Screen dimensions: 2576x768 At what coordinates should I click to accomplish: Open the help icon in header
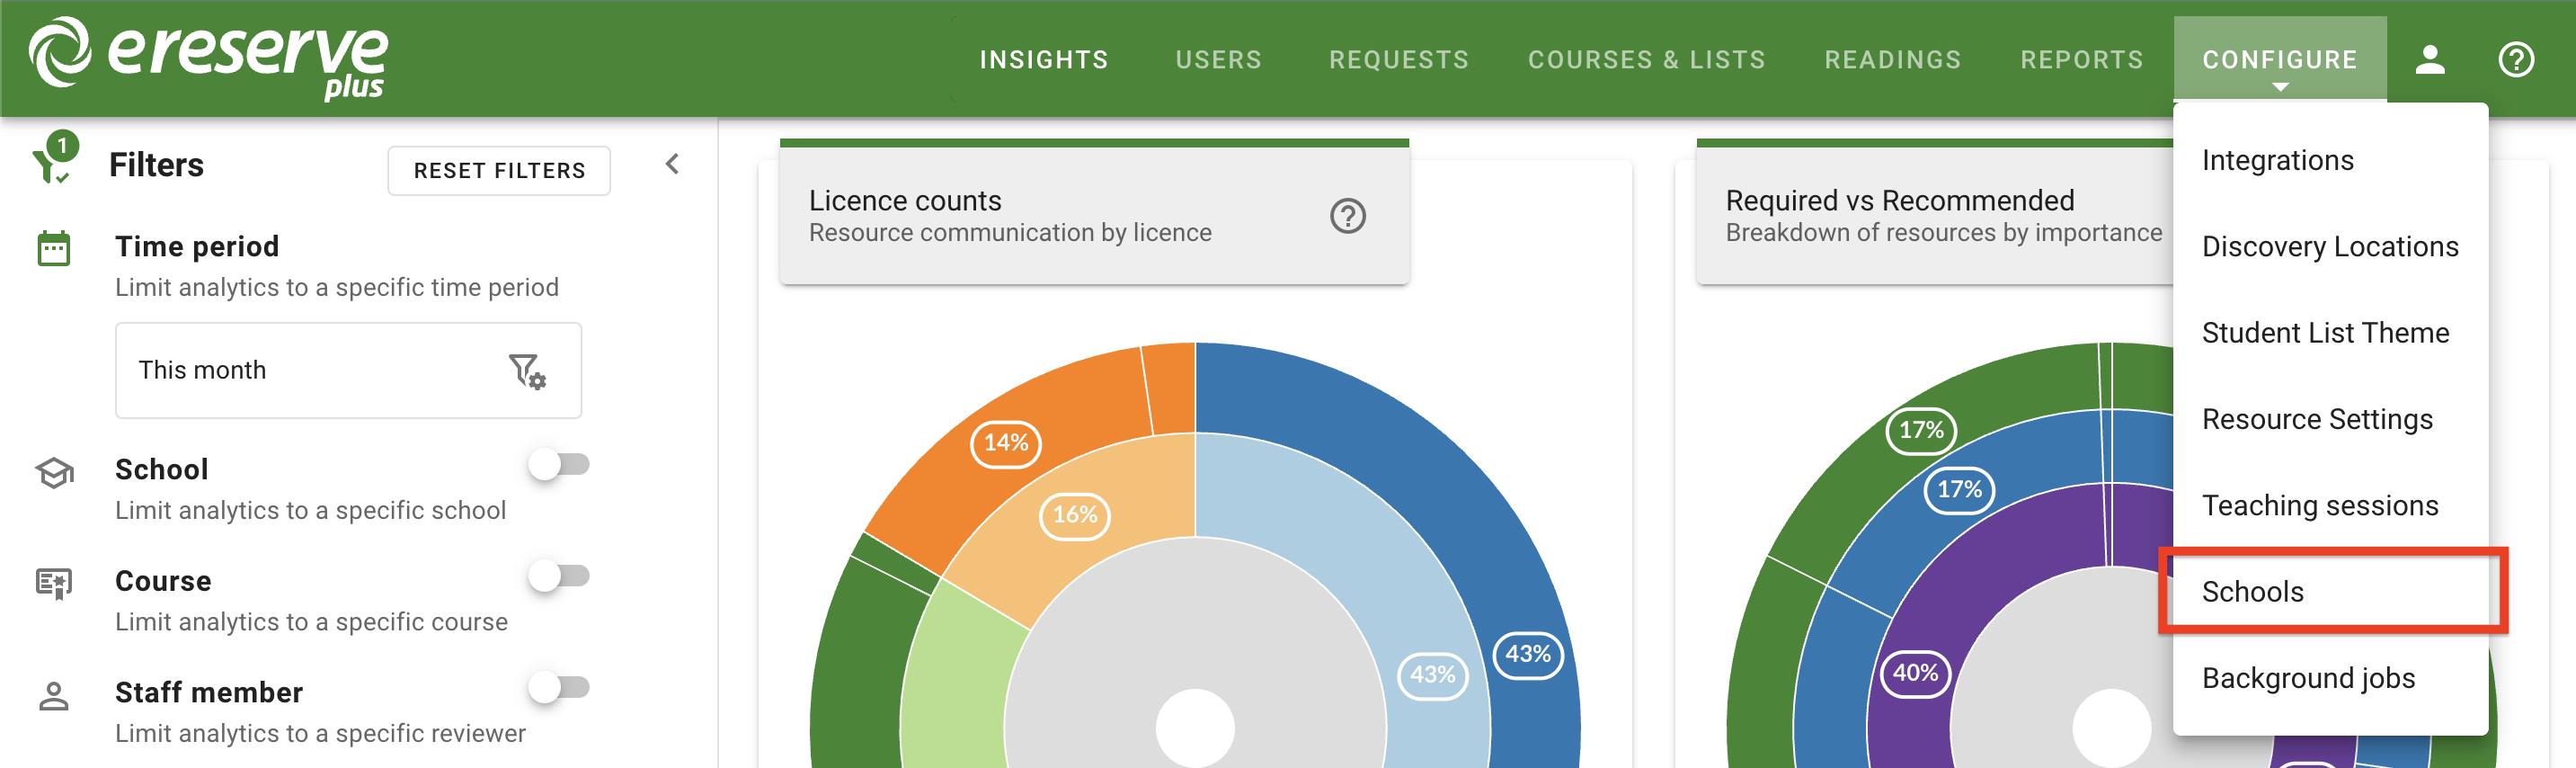[2515, 60]
